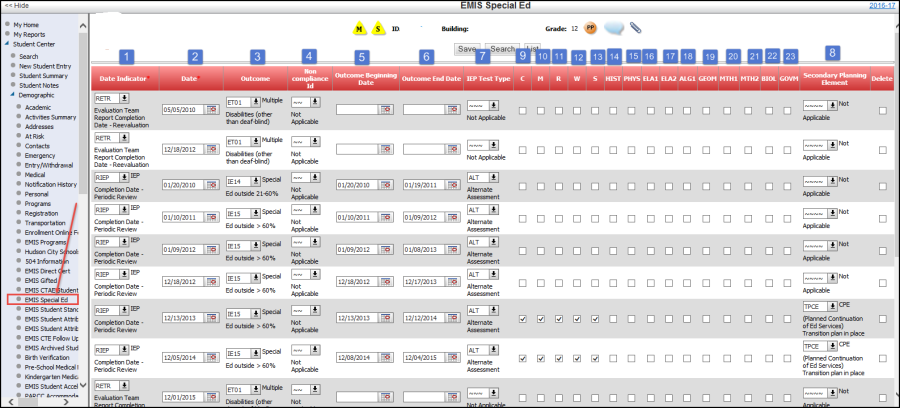Viewport: 900px width, 408px height.
Task: Open the first row RETR Date Indicator dropdown
Action: point(126,99)
